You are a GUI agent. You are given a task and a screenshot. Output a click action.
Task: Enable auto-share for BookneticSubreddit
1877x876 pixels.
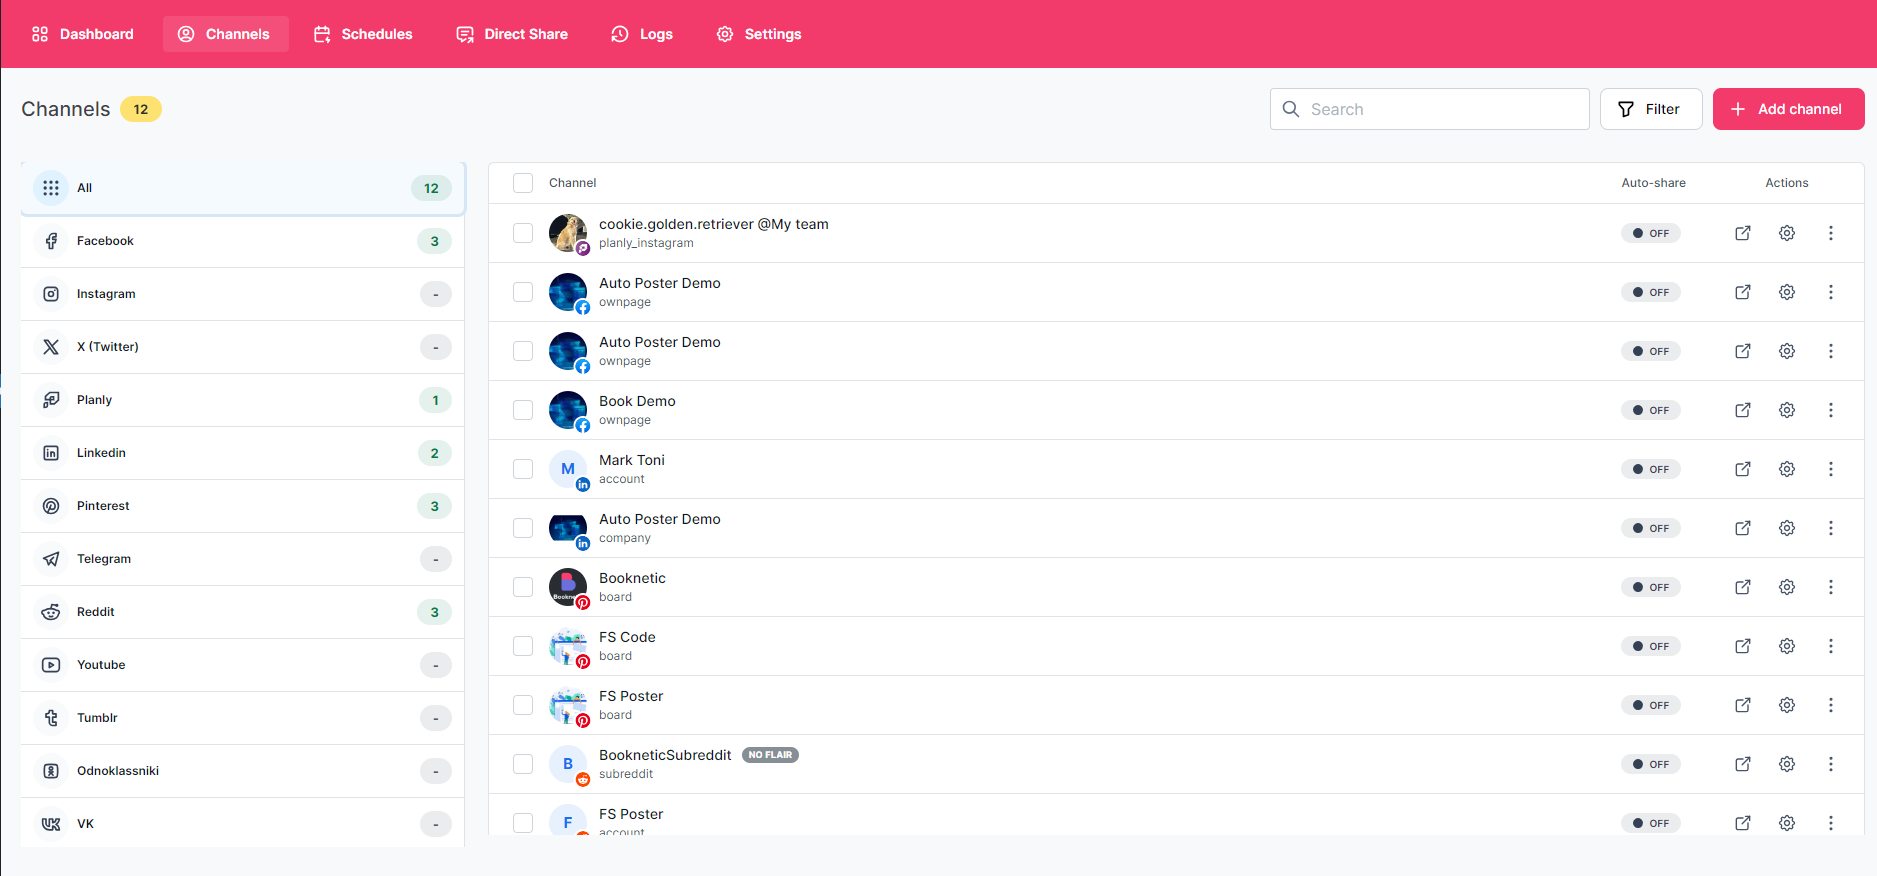1650,764
